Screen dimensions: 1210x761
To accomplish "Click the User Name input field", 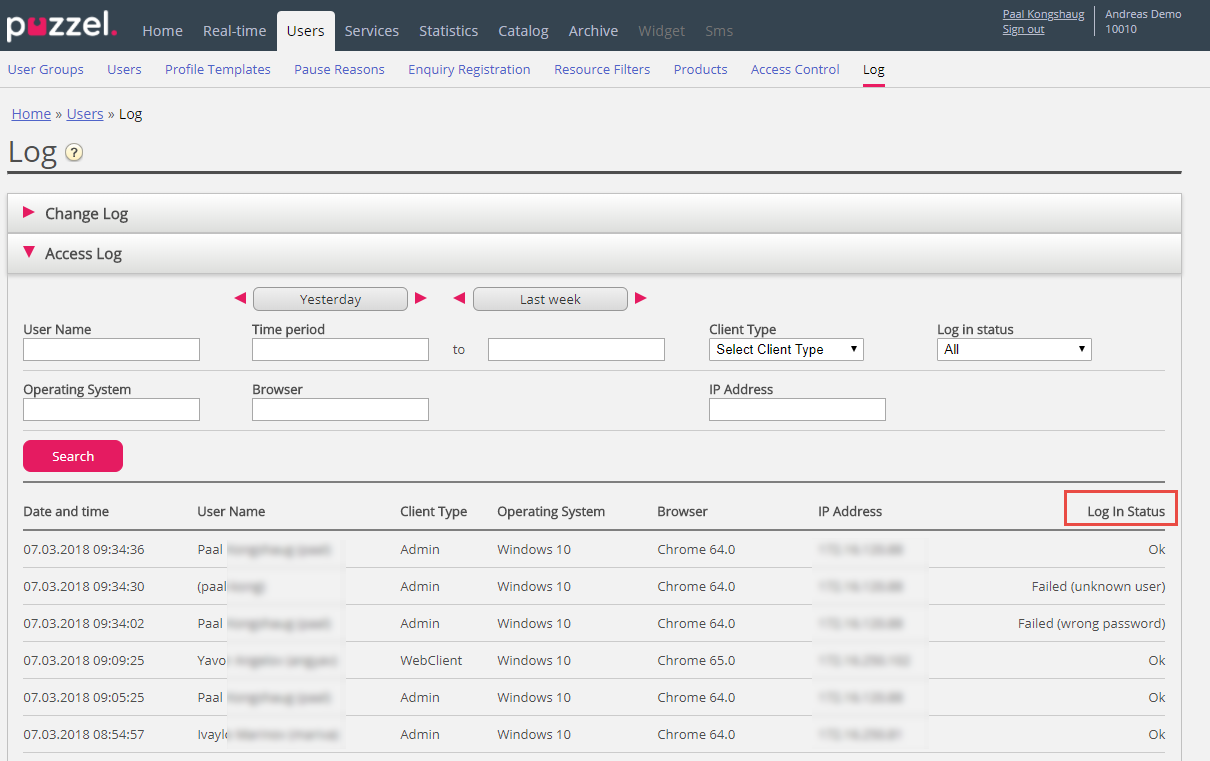I will (111, 349).
